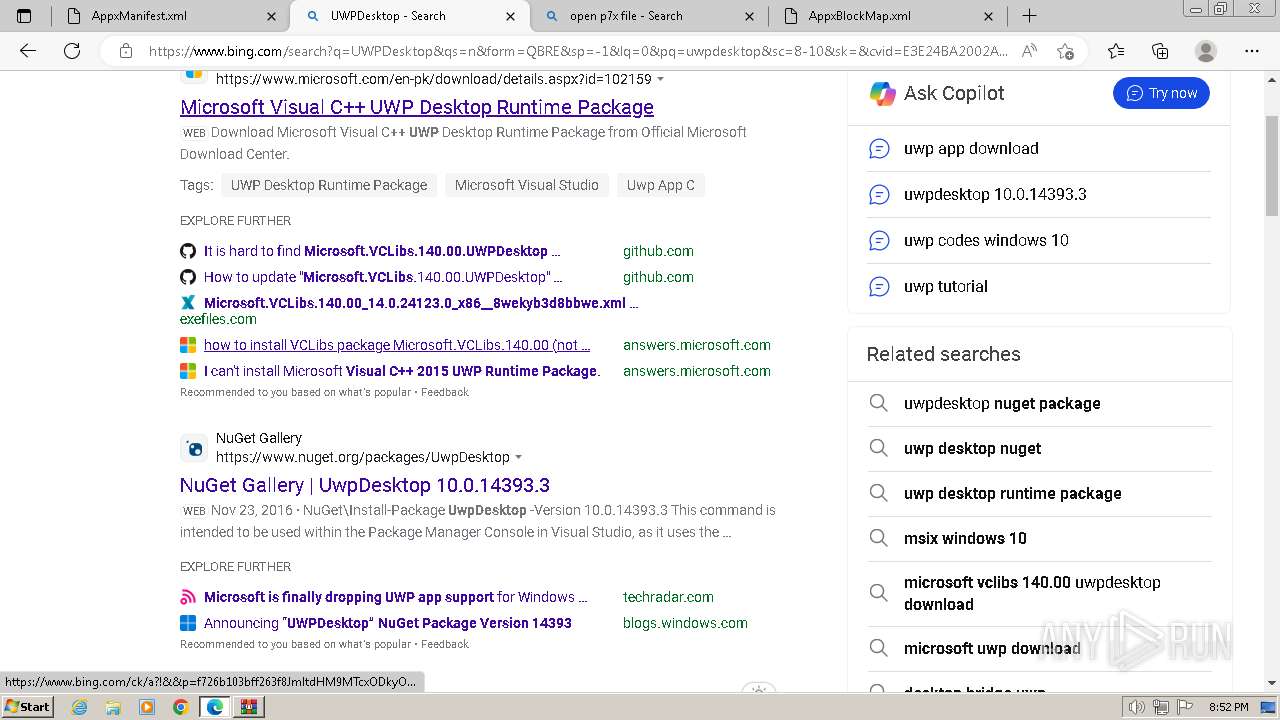The image size is (1280, 720).
Task: Open 'It is hard to find Microsoft.VCLibs' link
Action: (x=382, y=251)
